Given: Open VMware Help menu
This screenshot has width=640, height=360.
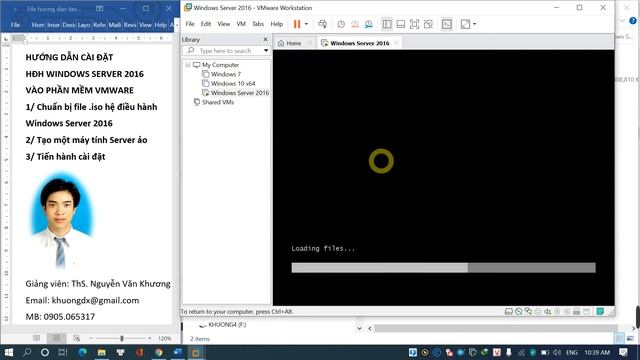Looking at the screenshot, I should point(276,24).
